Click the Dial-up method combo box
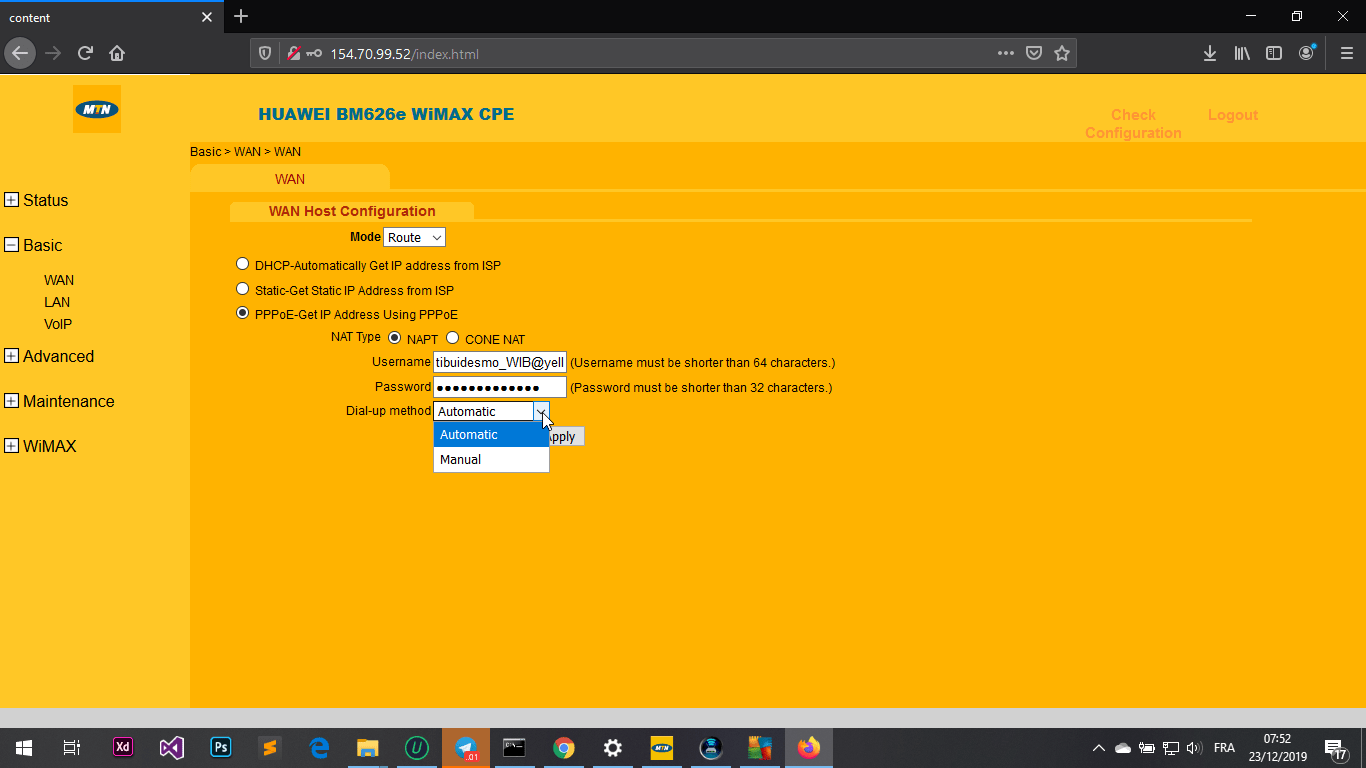This screenshot has height=768, width=1366. 491,411
